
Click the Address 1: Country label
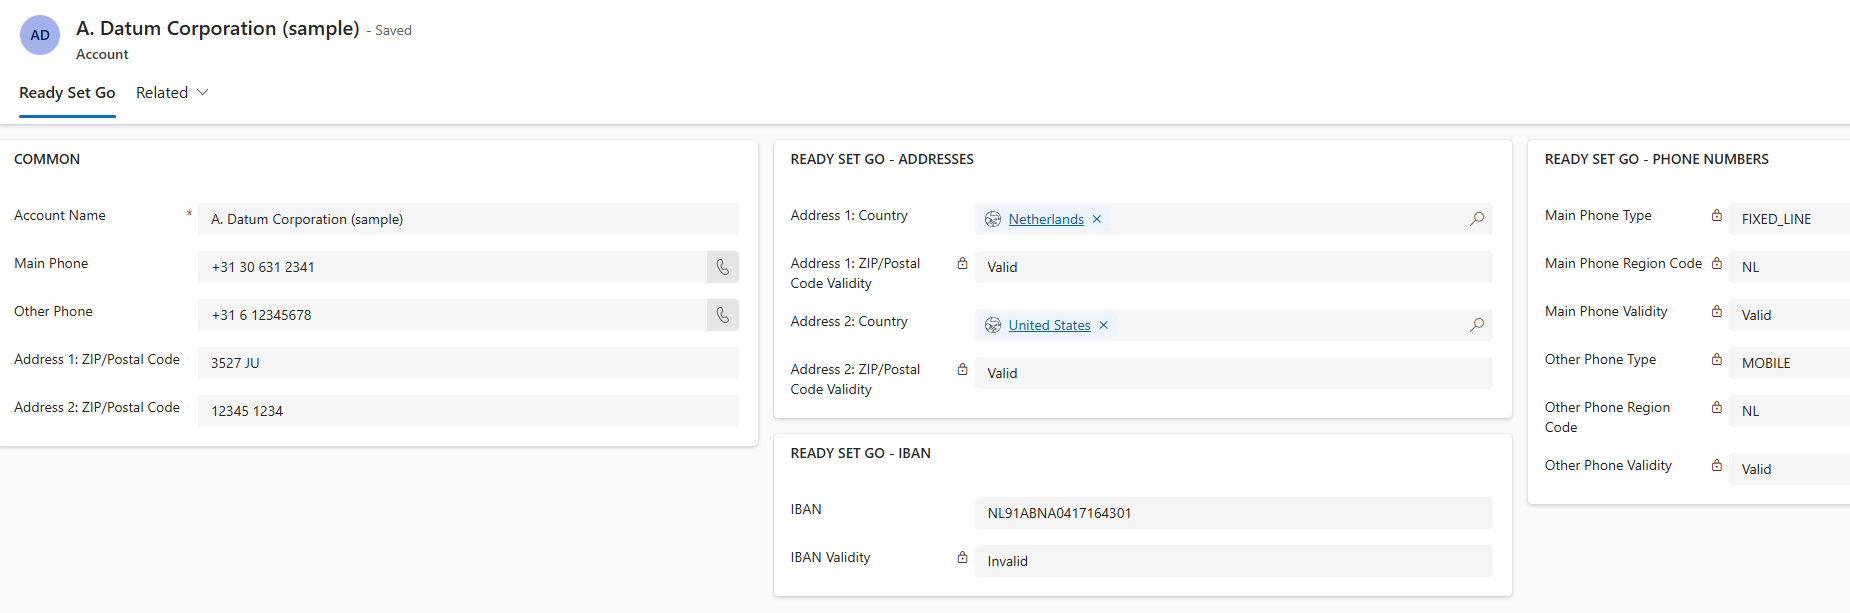(849, 215)
